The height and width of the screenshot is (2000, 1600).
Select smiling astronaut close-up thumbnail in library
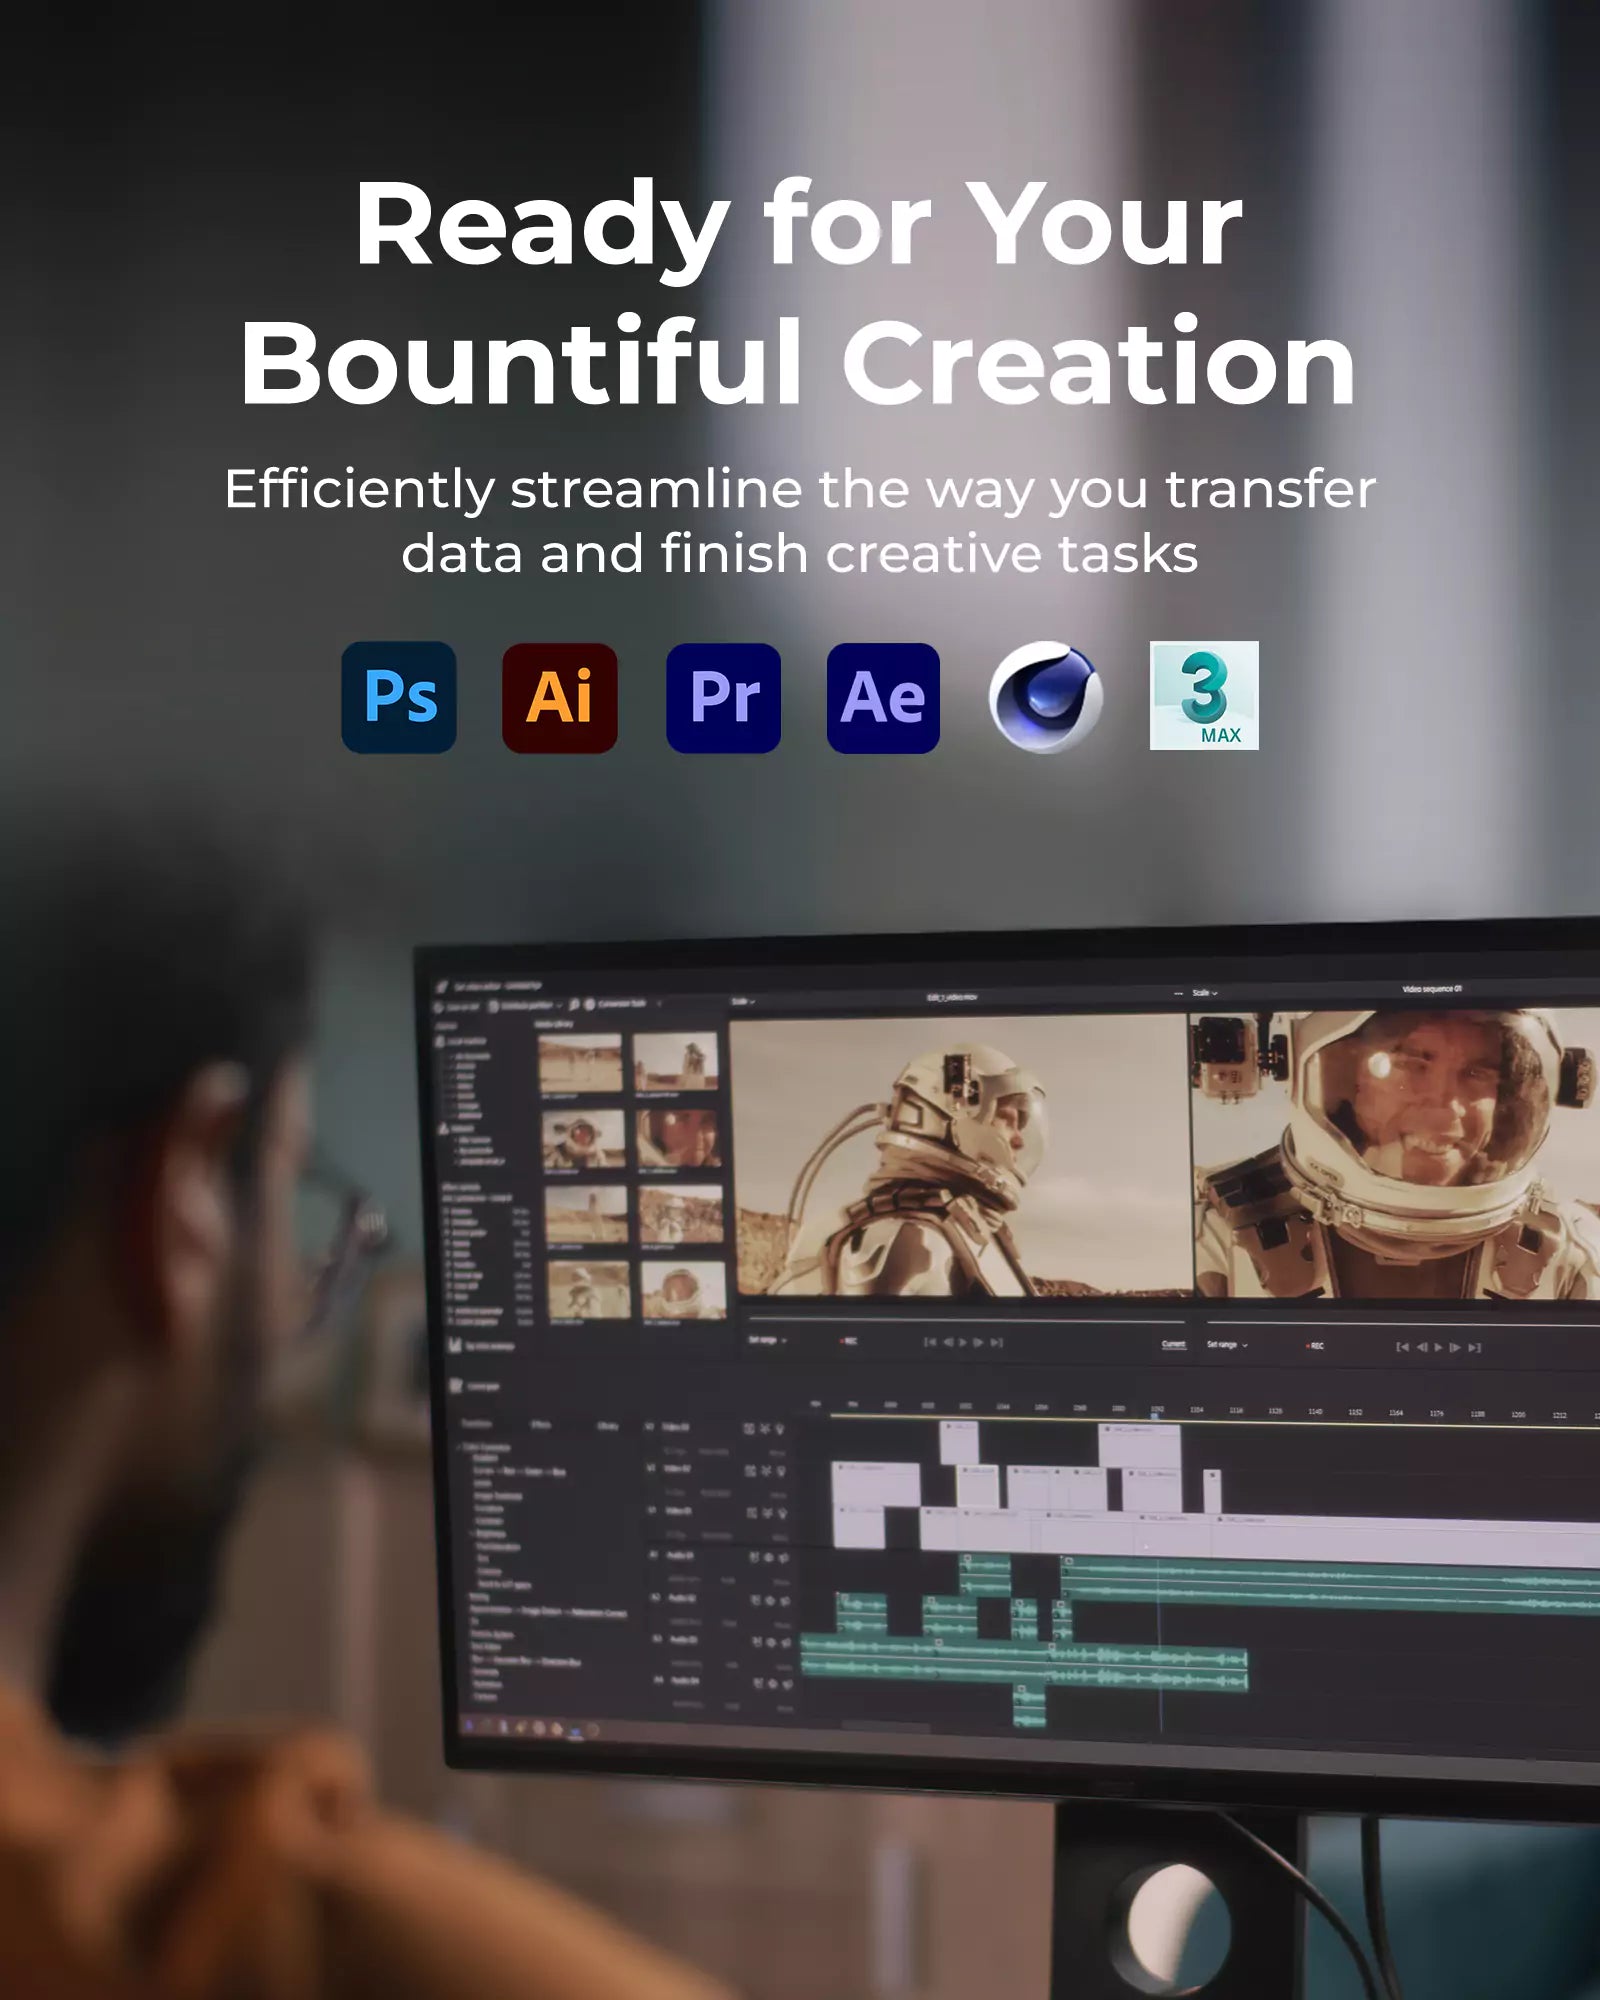679,1138
